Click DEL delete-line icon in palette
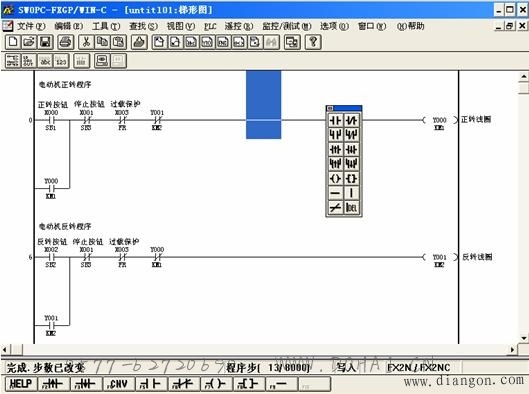Viewport: 529px width, 394px height. (x=351, y=207)
